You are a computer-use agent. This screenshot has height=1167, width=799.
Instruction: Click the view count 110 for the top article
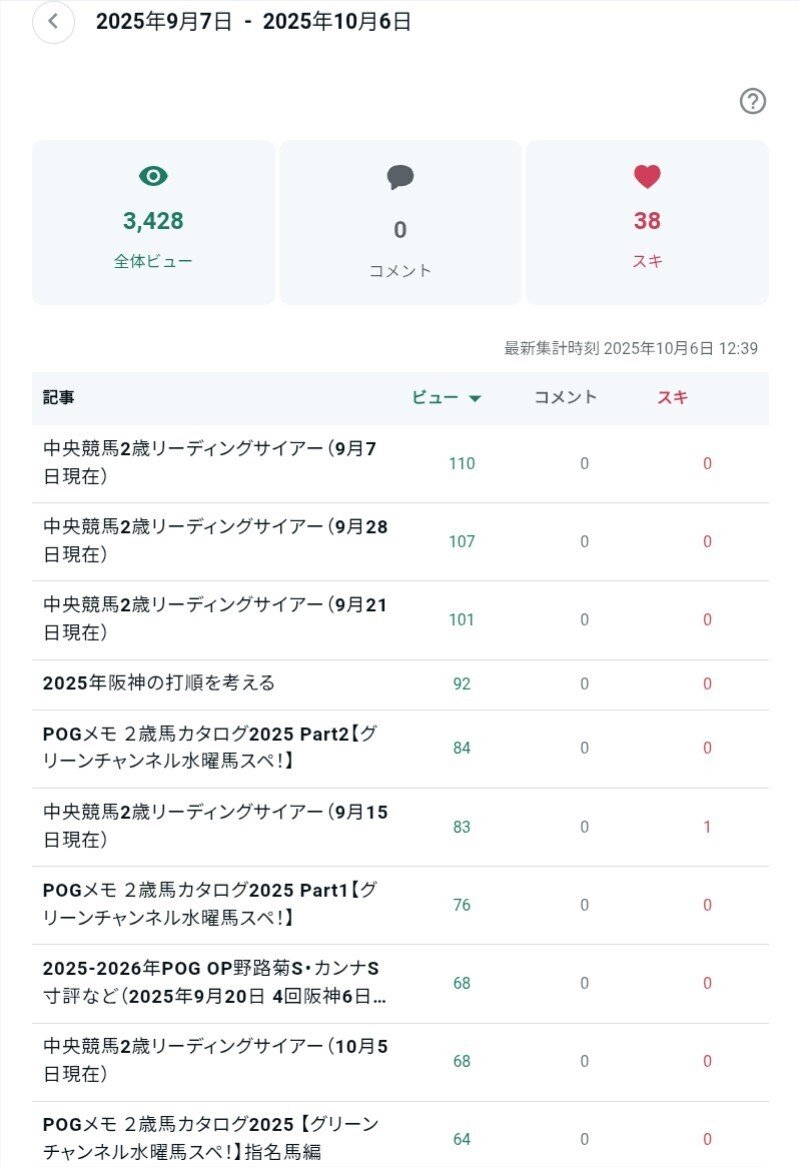(462, 464)
